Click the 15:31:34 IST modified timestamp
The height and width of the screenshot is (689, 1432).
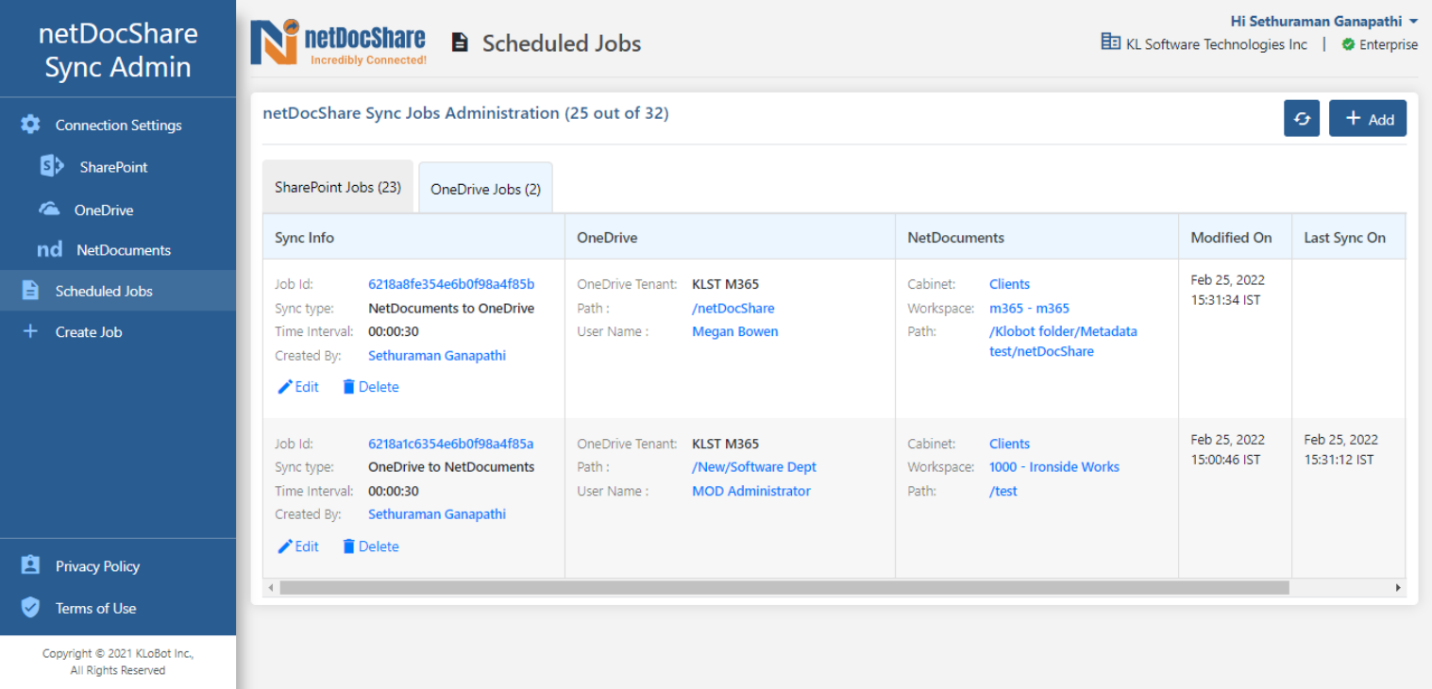1226,301
